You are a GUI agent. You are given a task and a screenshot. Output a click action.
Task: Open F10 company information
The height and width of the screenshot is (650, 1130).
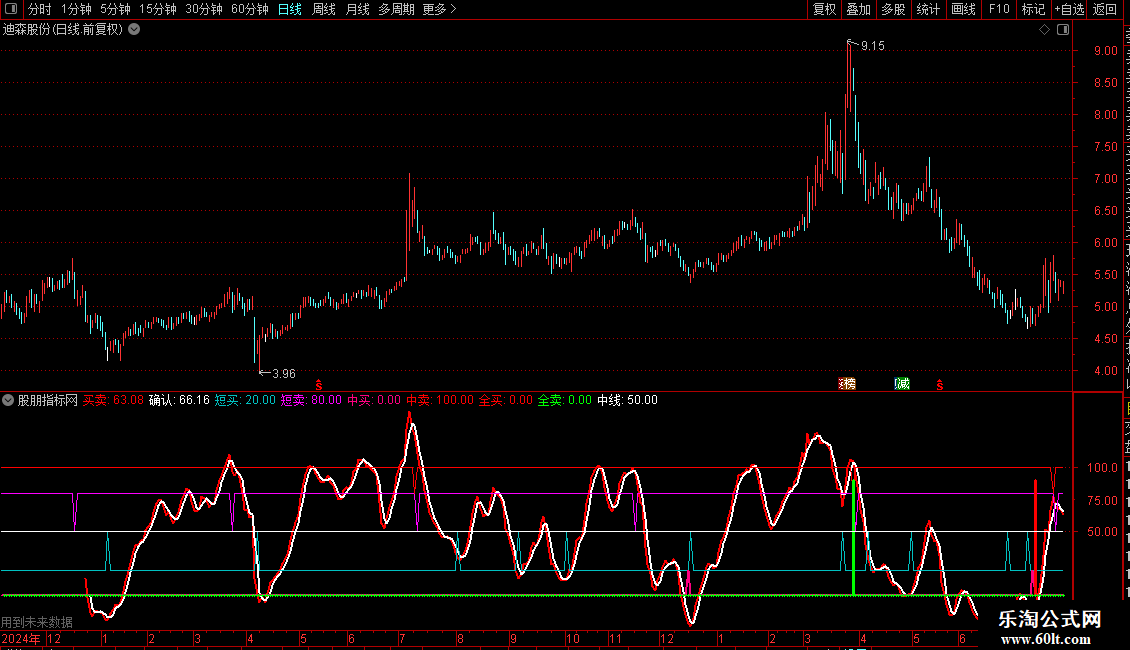coord(999,9)
